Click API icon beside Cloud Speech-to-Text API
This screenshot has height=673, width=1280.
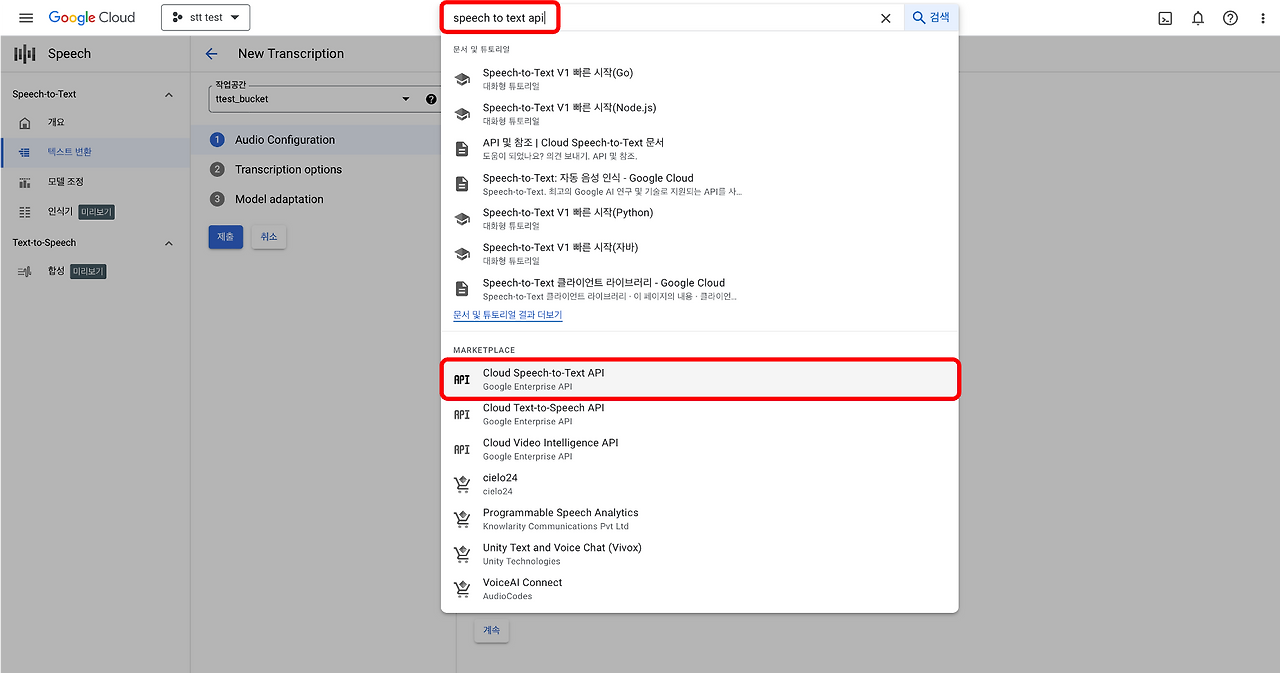pyautogui.click(x=462, y=380)
